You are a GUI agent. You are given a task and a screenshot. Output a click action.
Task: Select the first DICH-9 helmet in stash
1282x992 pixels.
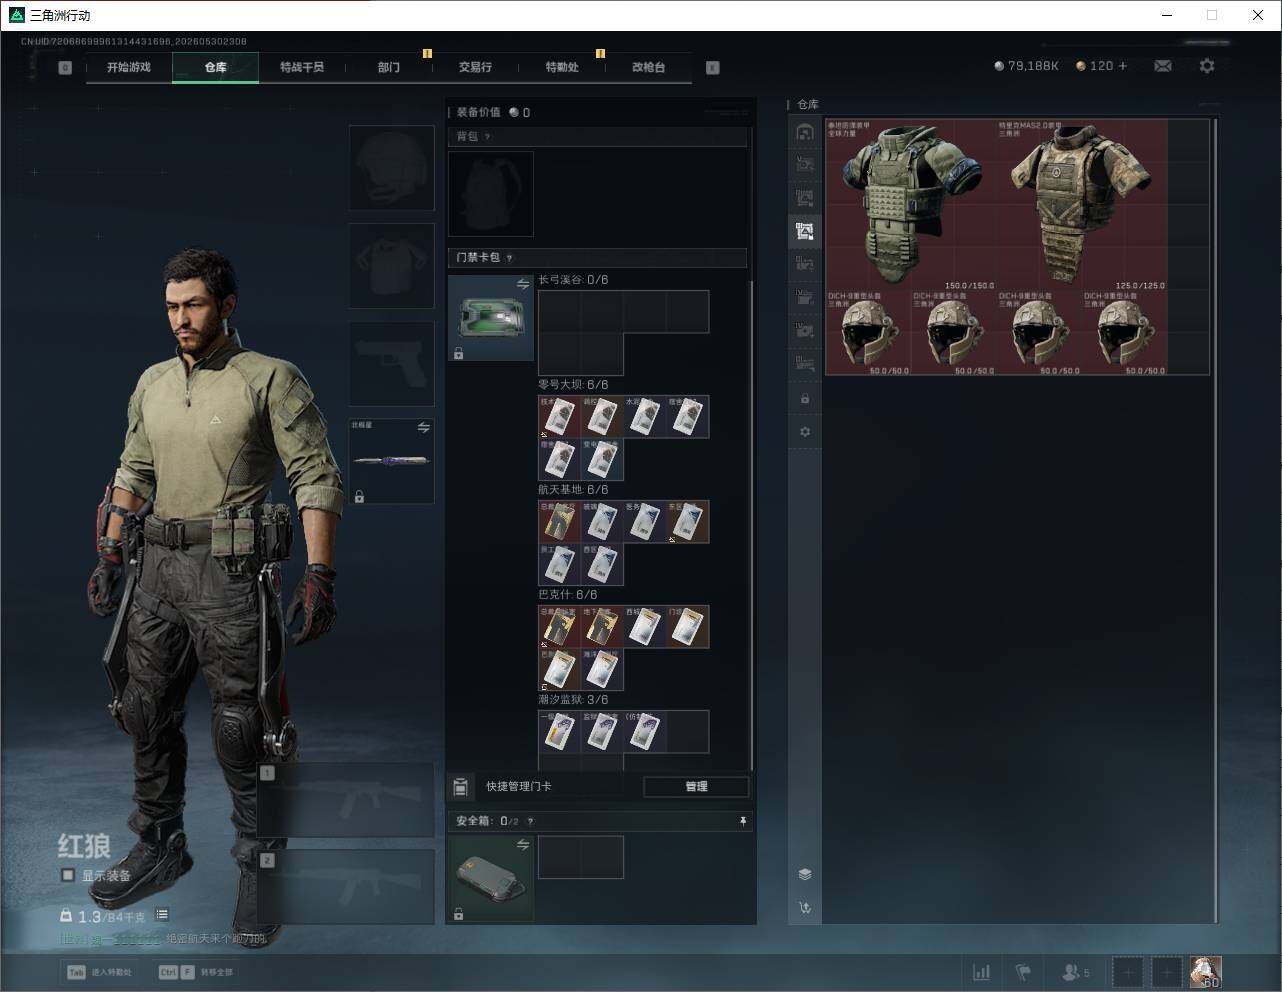[868, 333]
